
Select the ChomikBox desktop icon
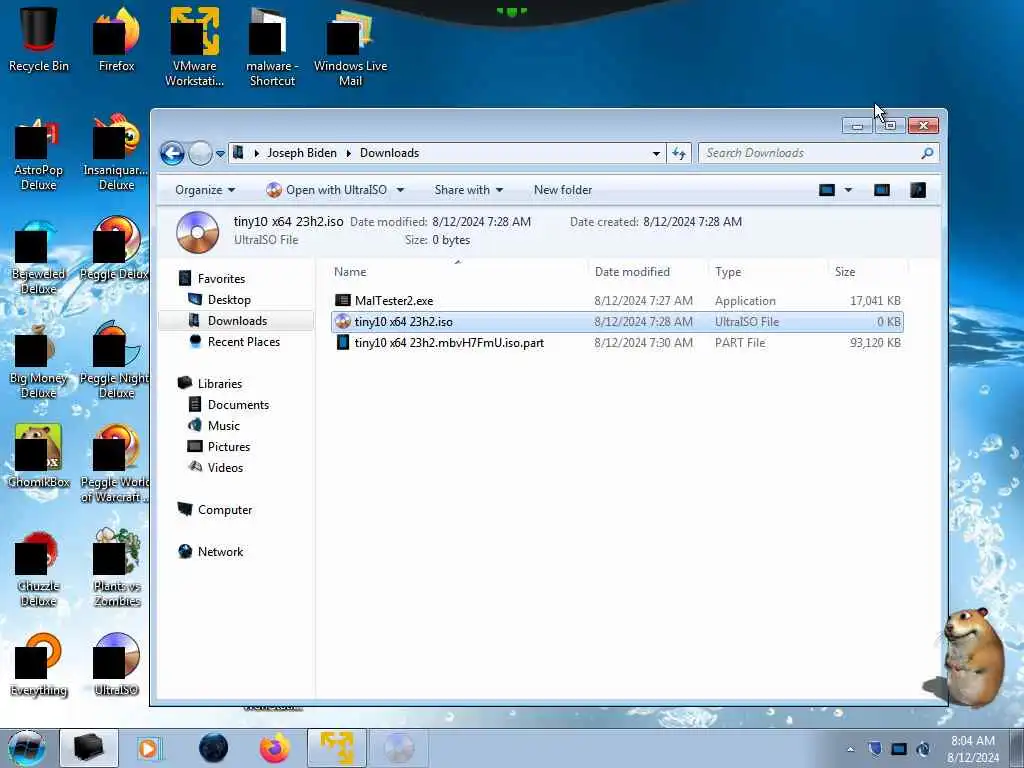coord(39,456)
